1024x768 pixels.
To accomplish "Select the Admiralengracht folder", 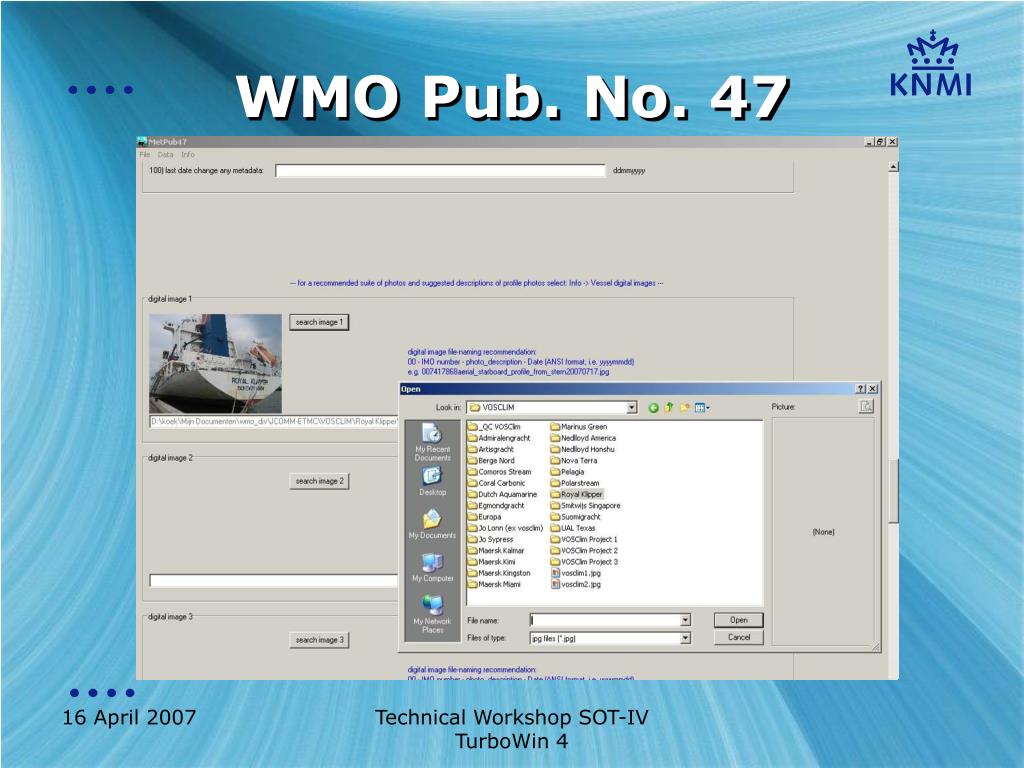I will (x=499, y=438).
